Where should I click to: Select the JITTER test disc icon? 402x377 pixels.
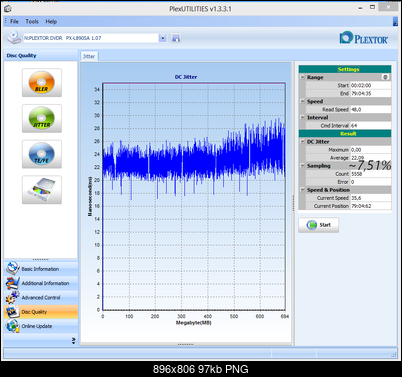(42, 118)
